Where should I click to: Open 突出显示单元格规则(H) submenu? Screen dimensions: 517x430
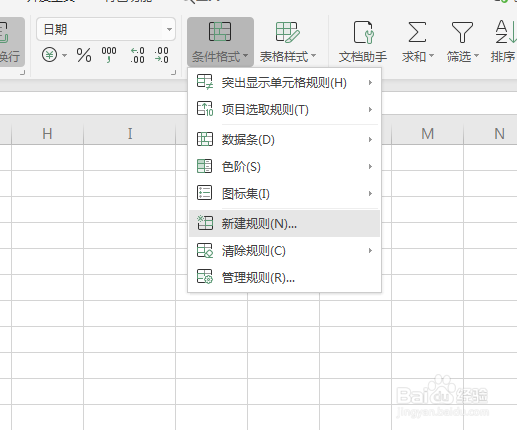pos(285,82)
